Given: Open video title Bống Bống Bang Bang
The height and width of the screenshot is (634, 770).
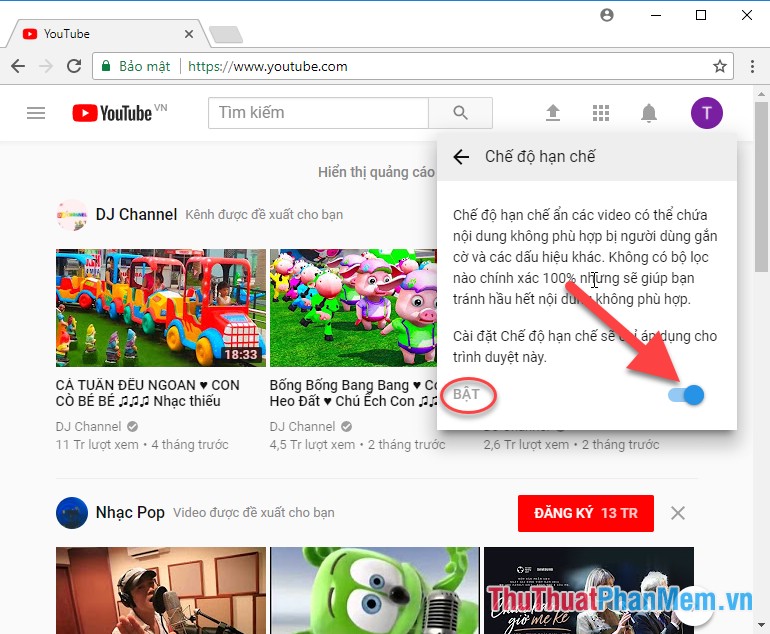Looking at the screenshot, I should (x=353, y=393).
